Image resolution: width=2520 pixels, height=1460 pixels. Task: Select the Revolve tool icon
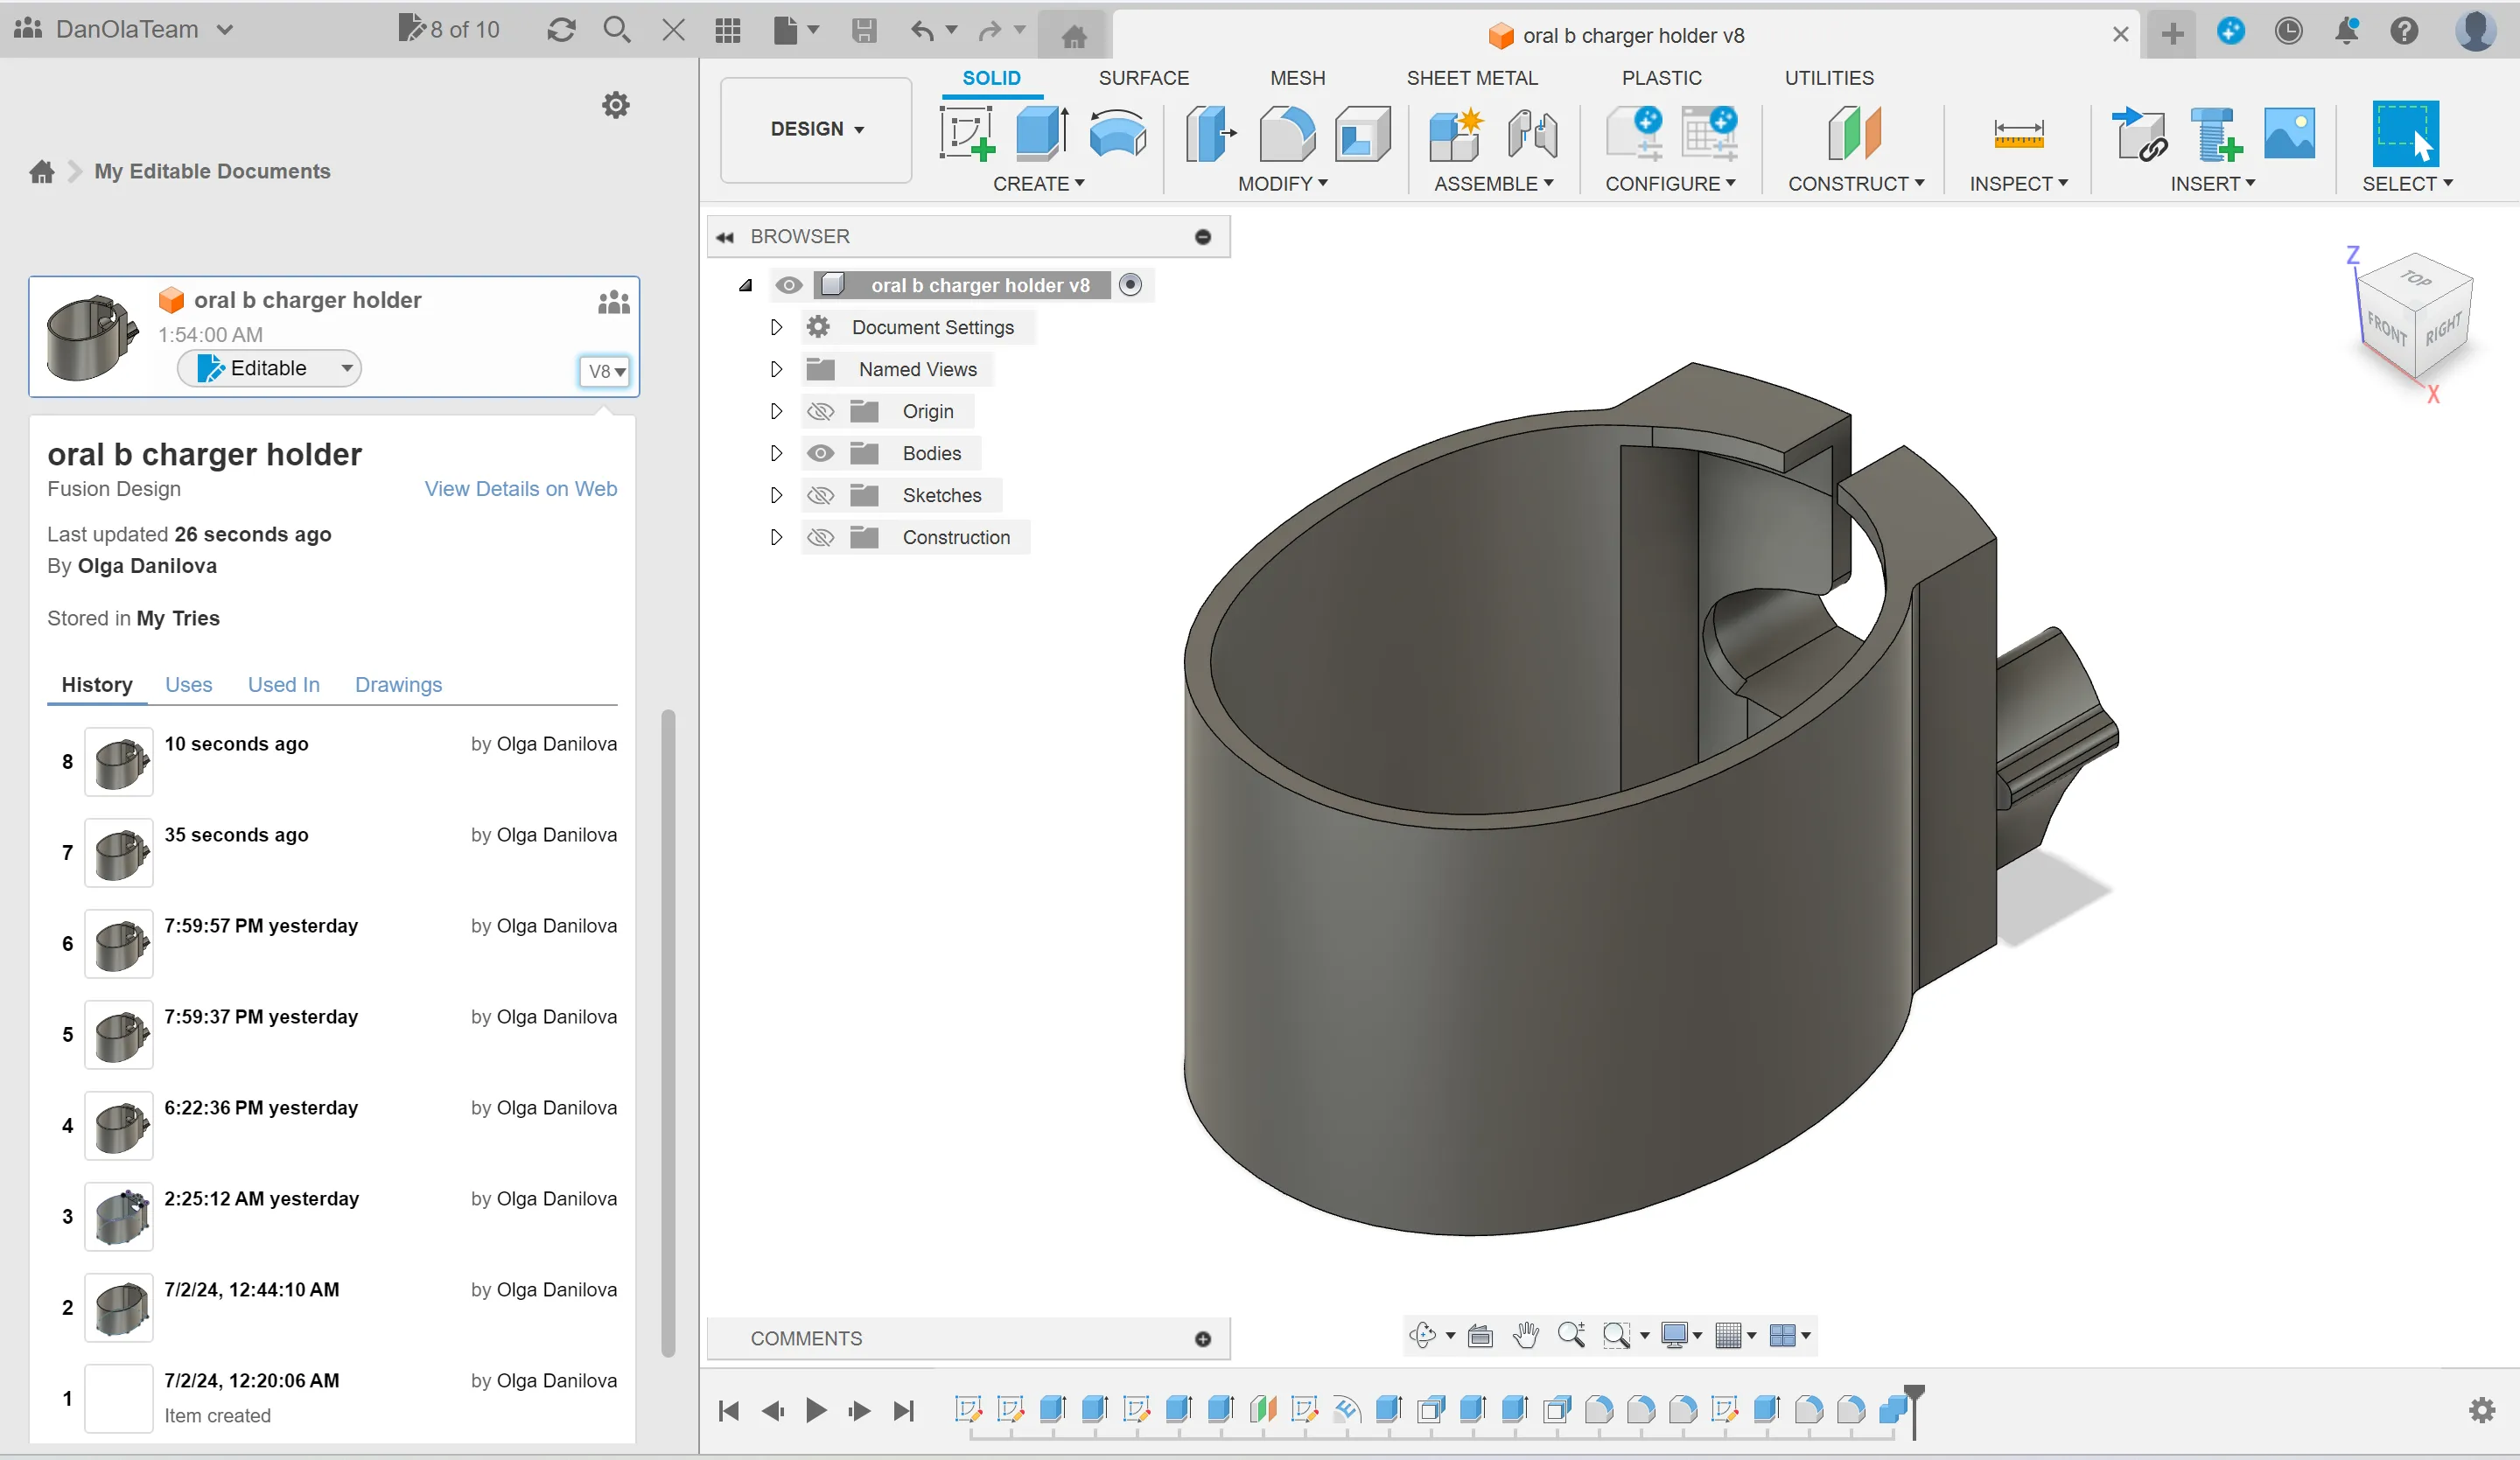1117,133
